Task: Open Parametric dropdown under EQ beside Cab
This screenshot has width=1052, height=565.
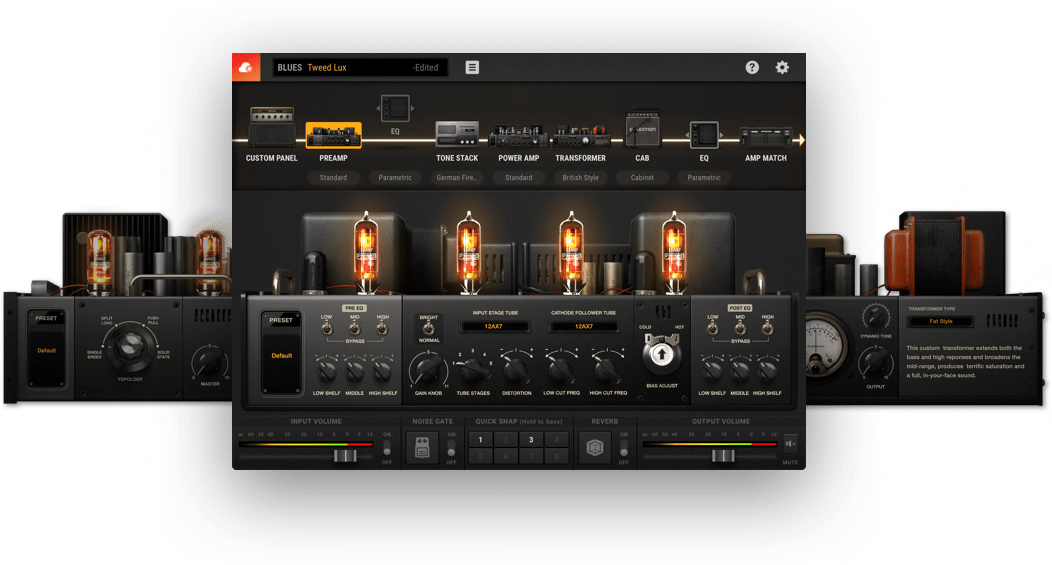Action: (704, 178)
